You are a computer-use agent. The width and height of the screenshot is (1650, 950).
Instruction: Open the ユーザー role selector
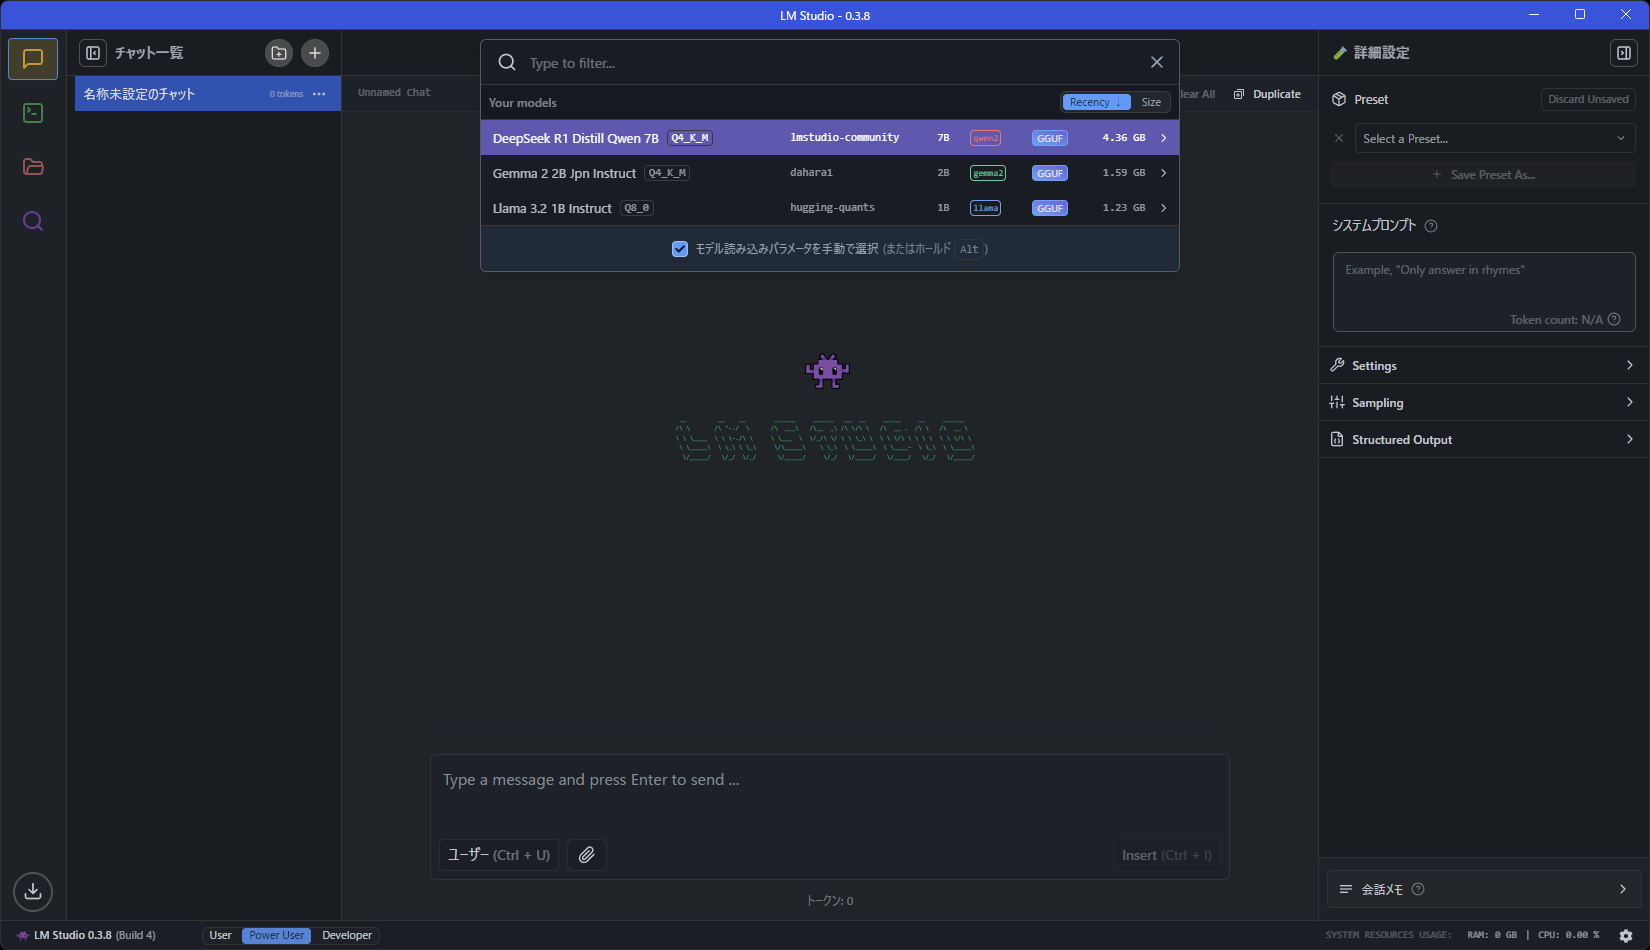[499, 855]
